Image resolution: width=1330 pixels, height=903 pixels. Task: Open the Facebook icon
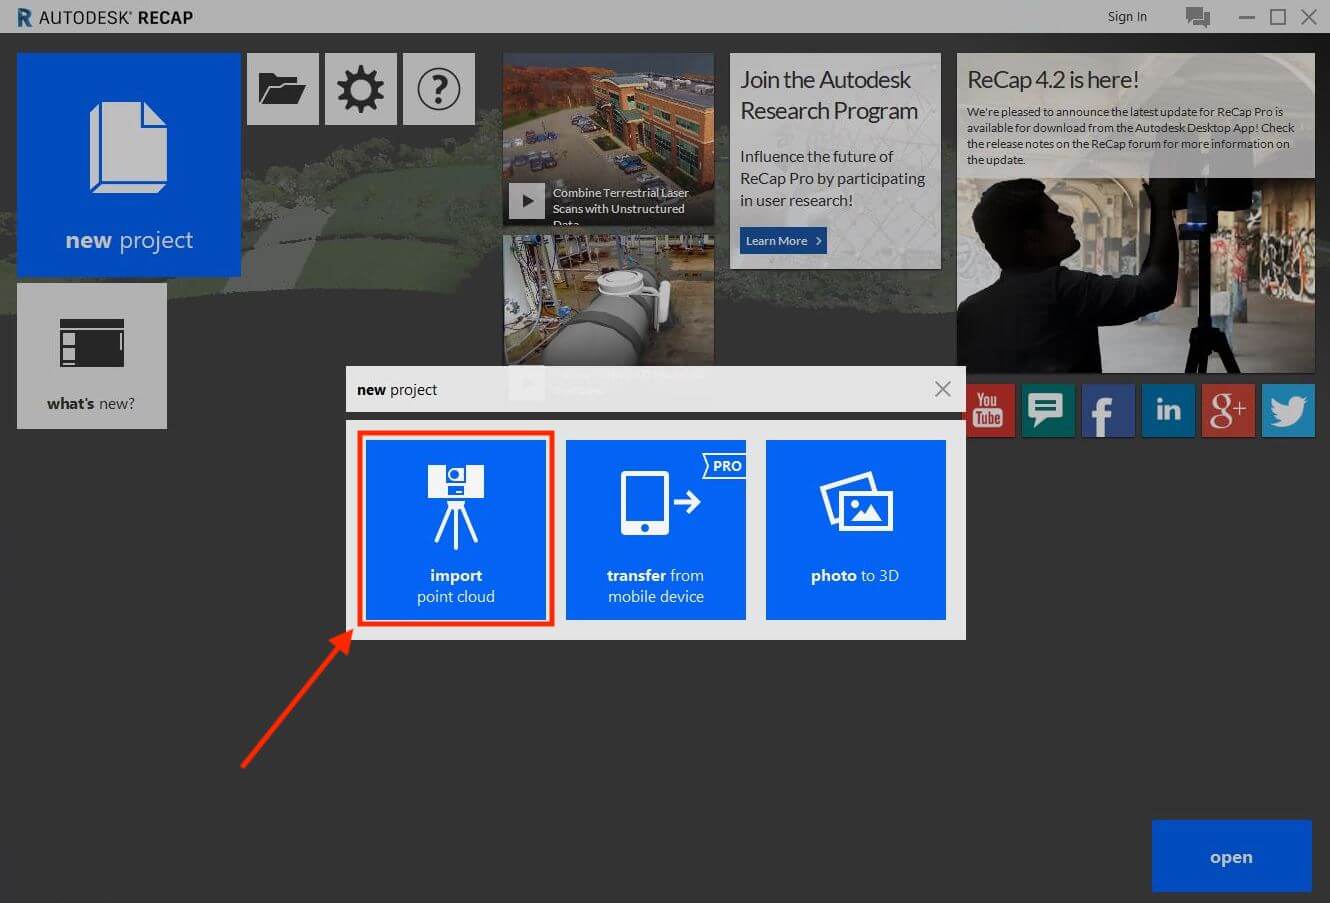coord(1108,410)
